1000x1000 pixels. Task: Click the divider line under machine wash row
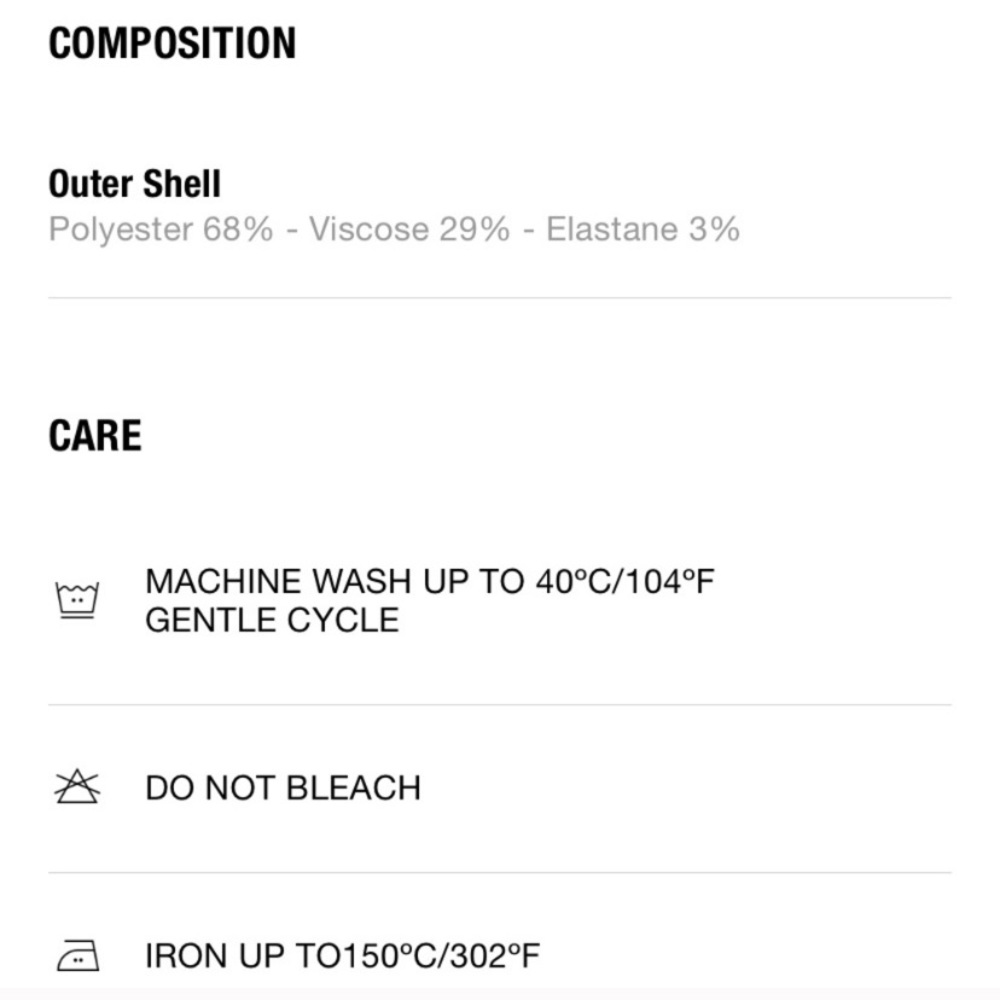tap(500, 705)
